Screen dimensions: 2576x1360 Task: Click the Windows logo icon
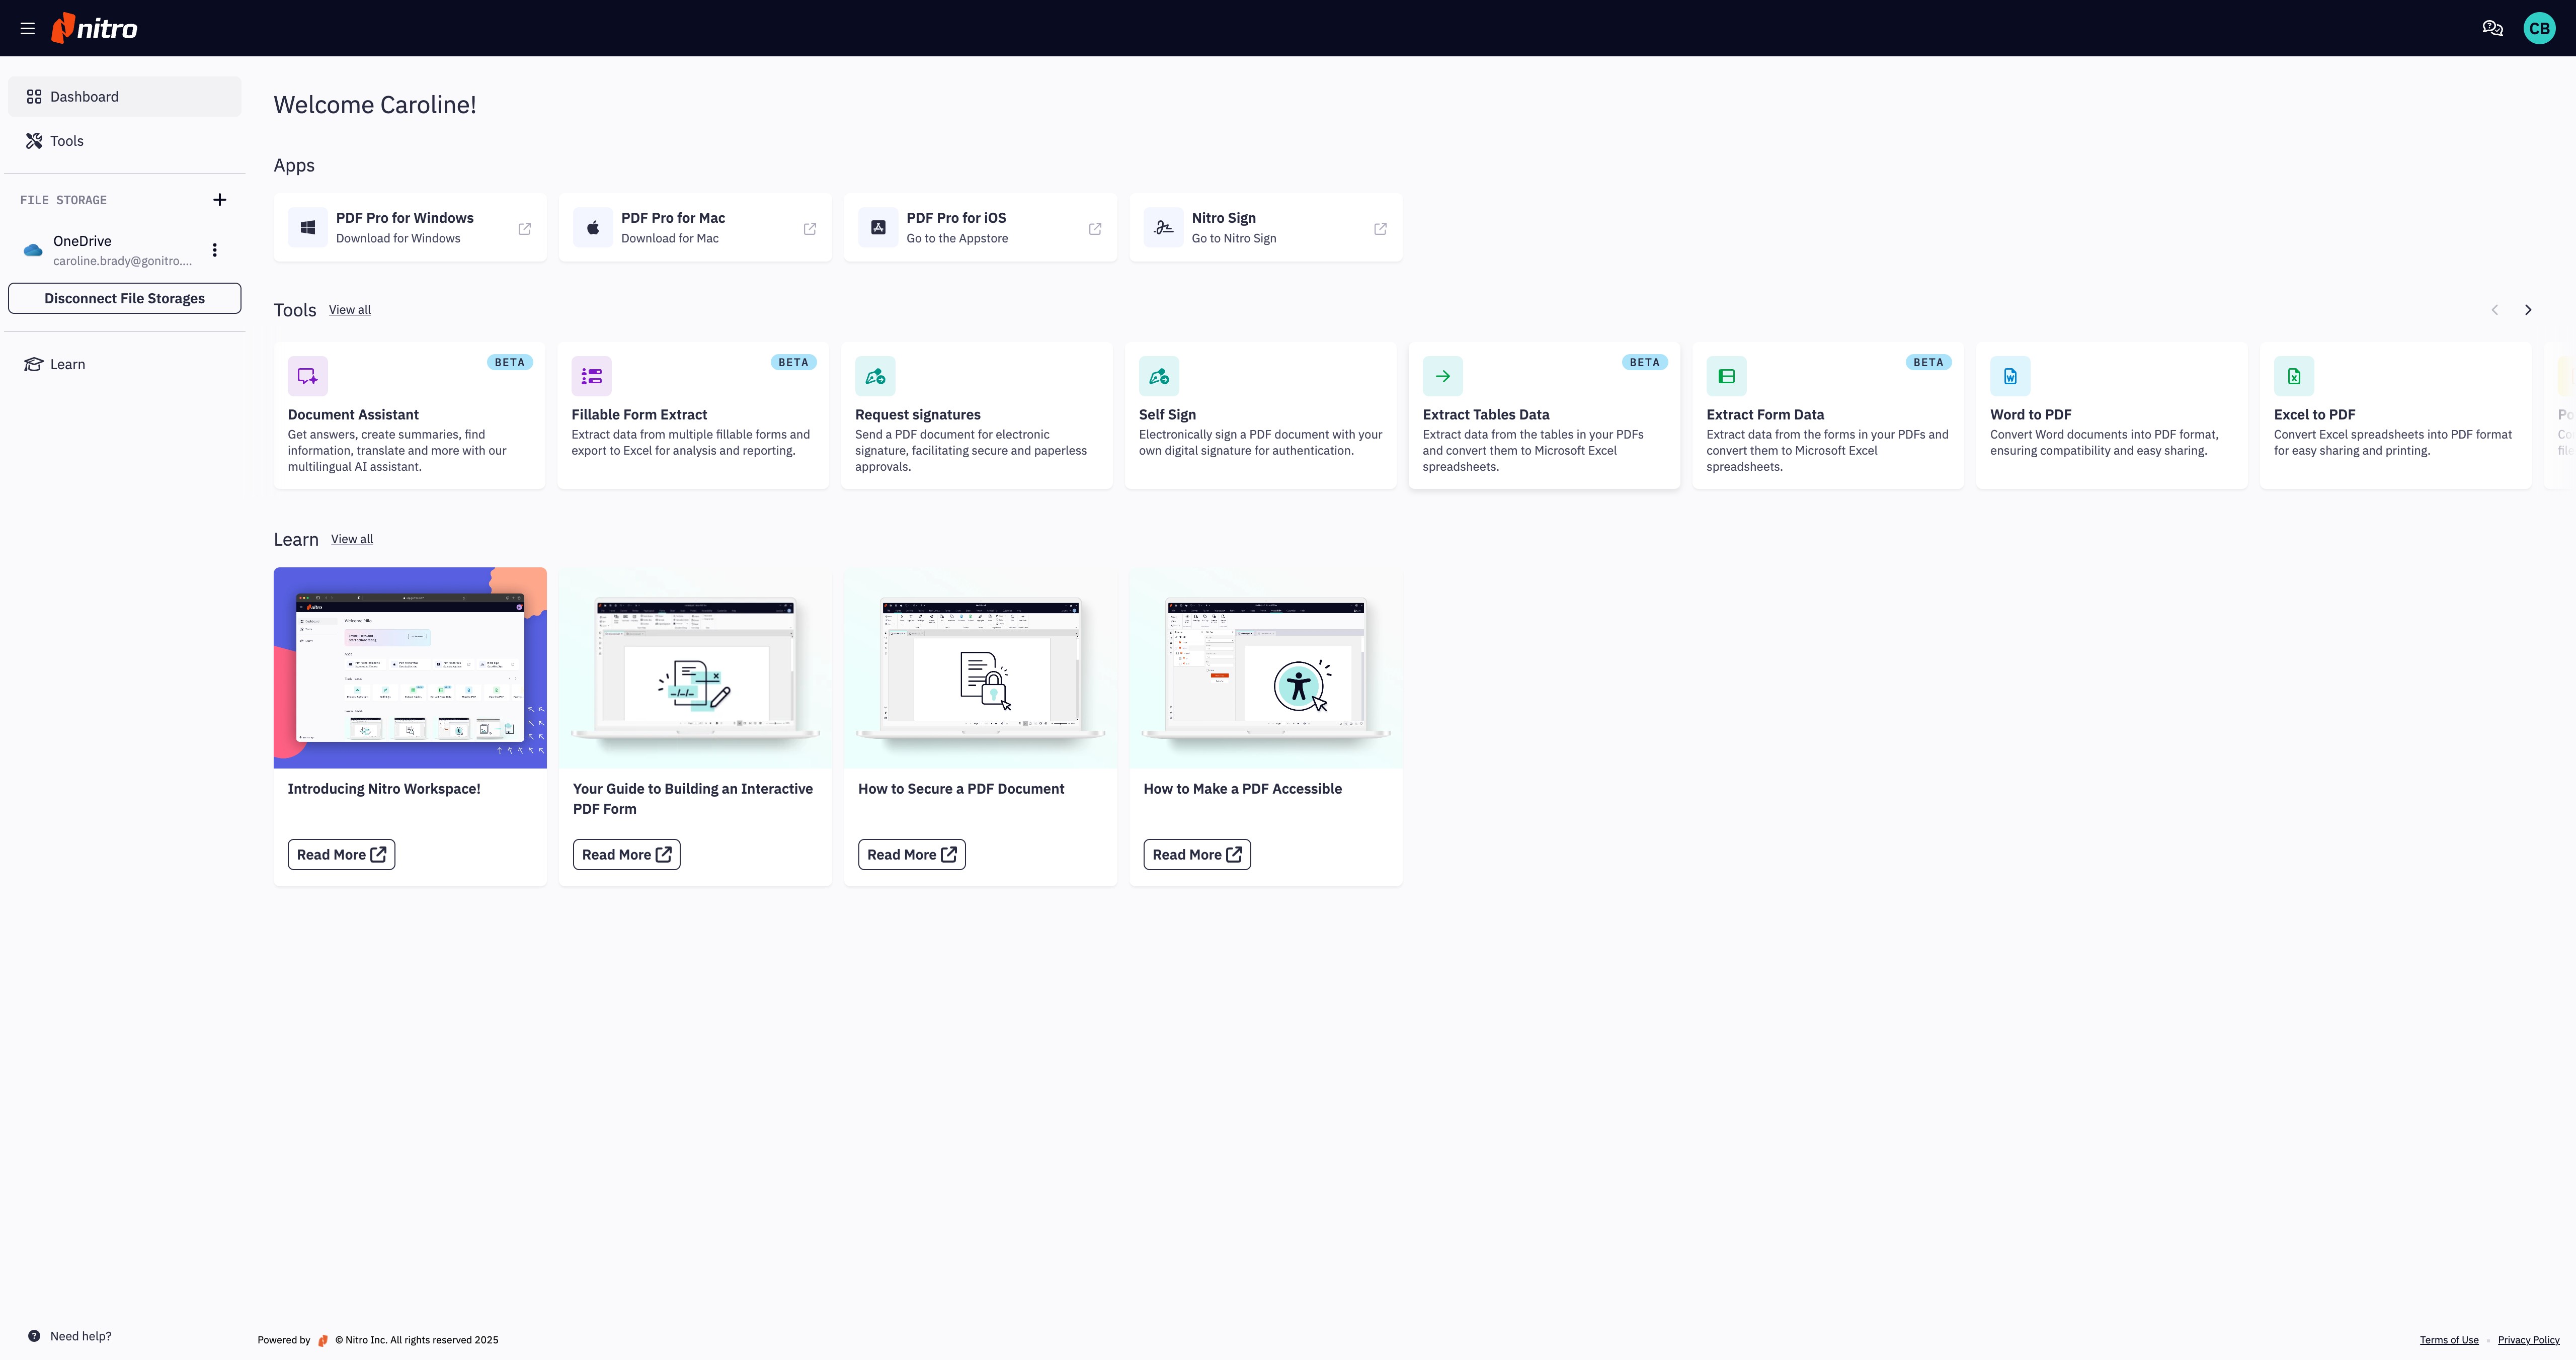click(x=308, y=228)
